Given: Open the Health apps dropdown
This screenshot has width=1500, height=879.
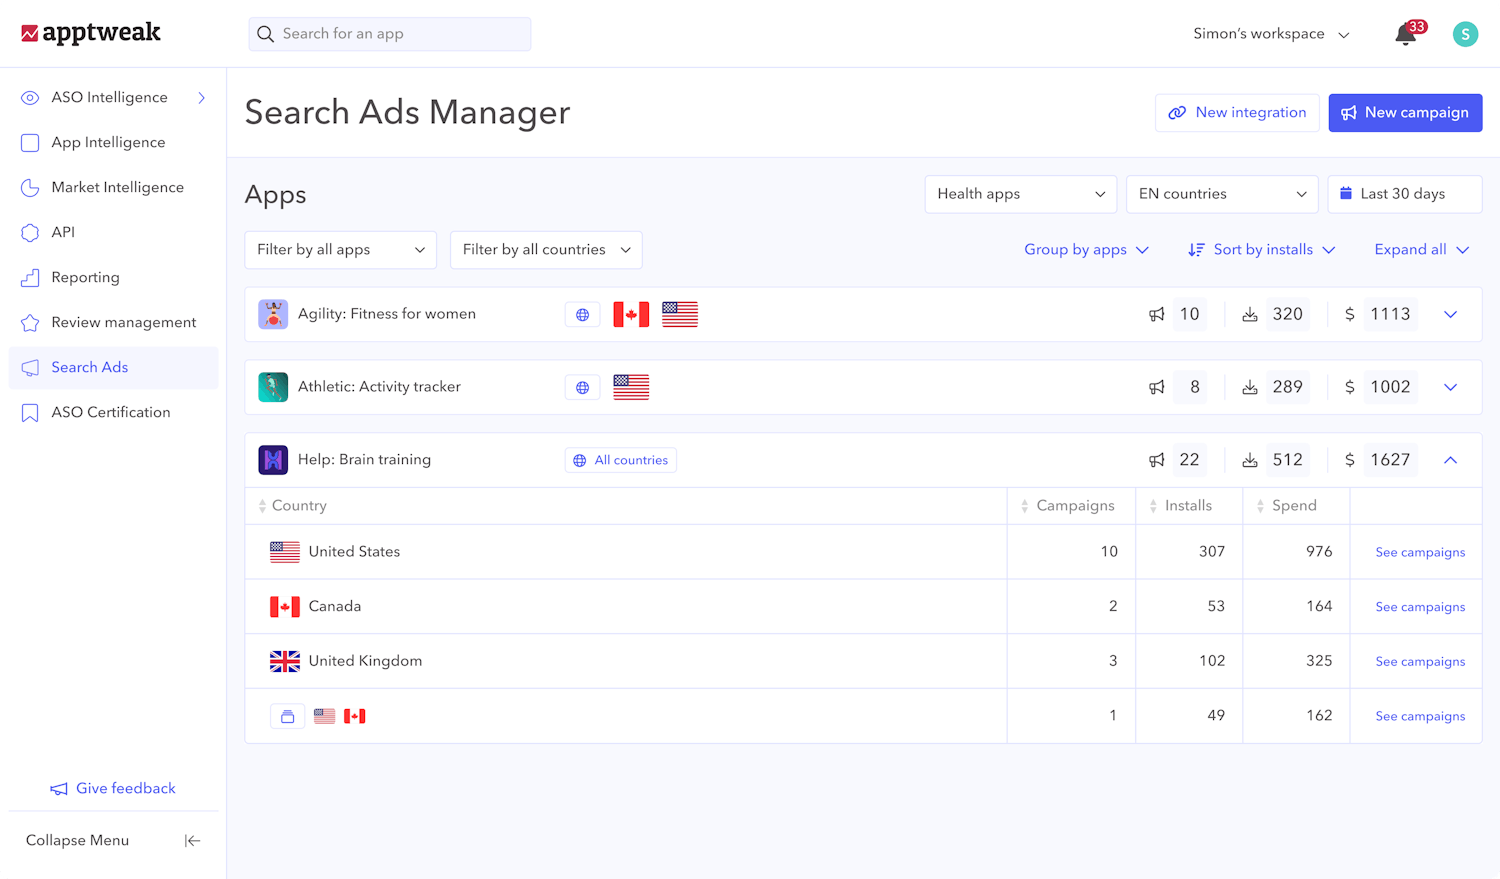Looking at the screenshot, I should click(x=1020, y=194).
